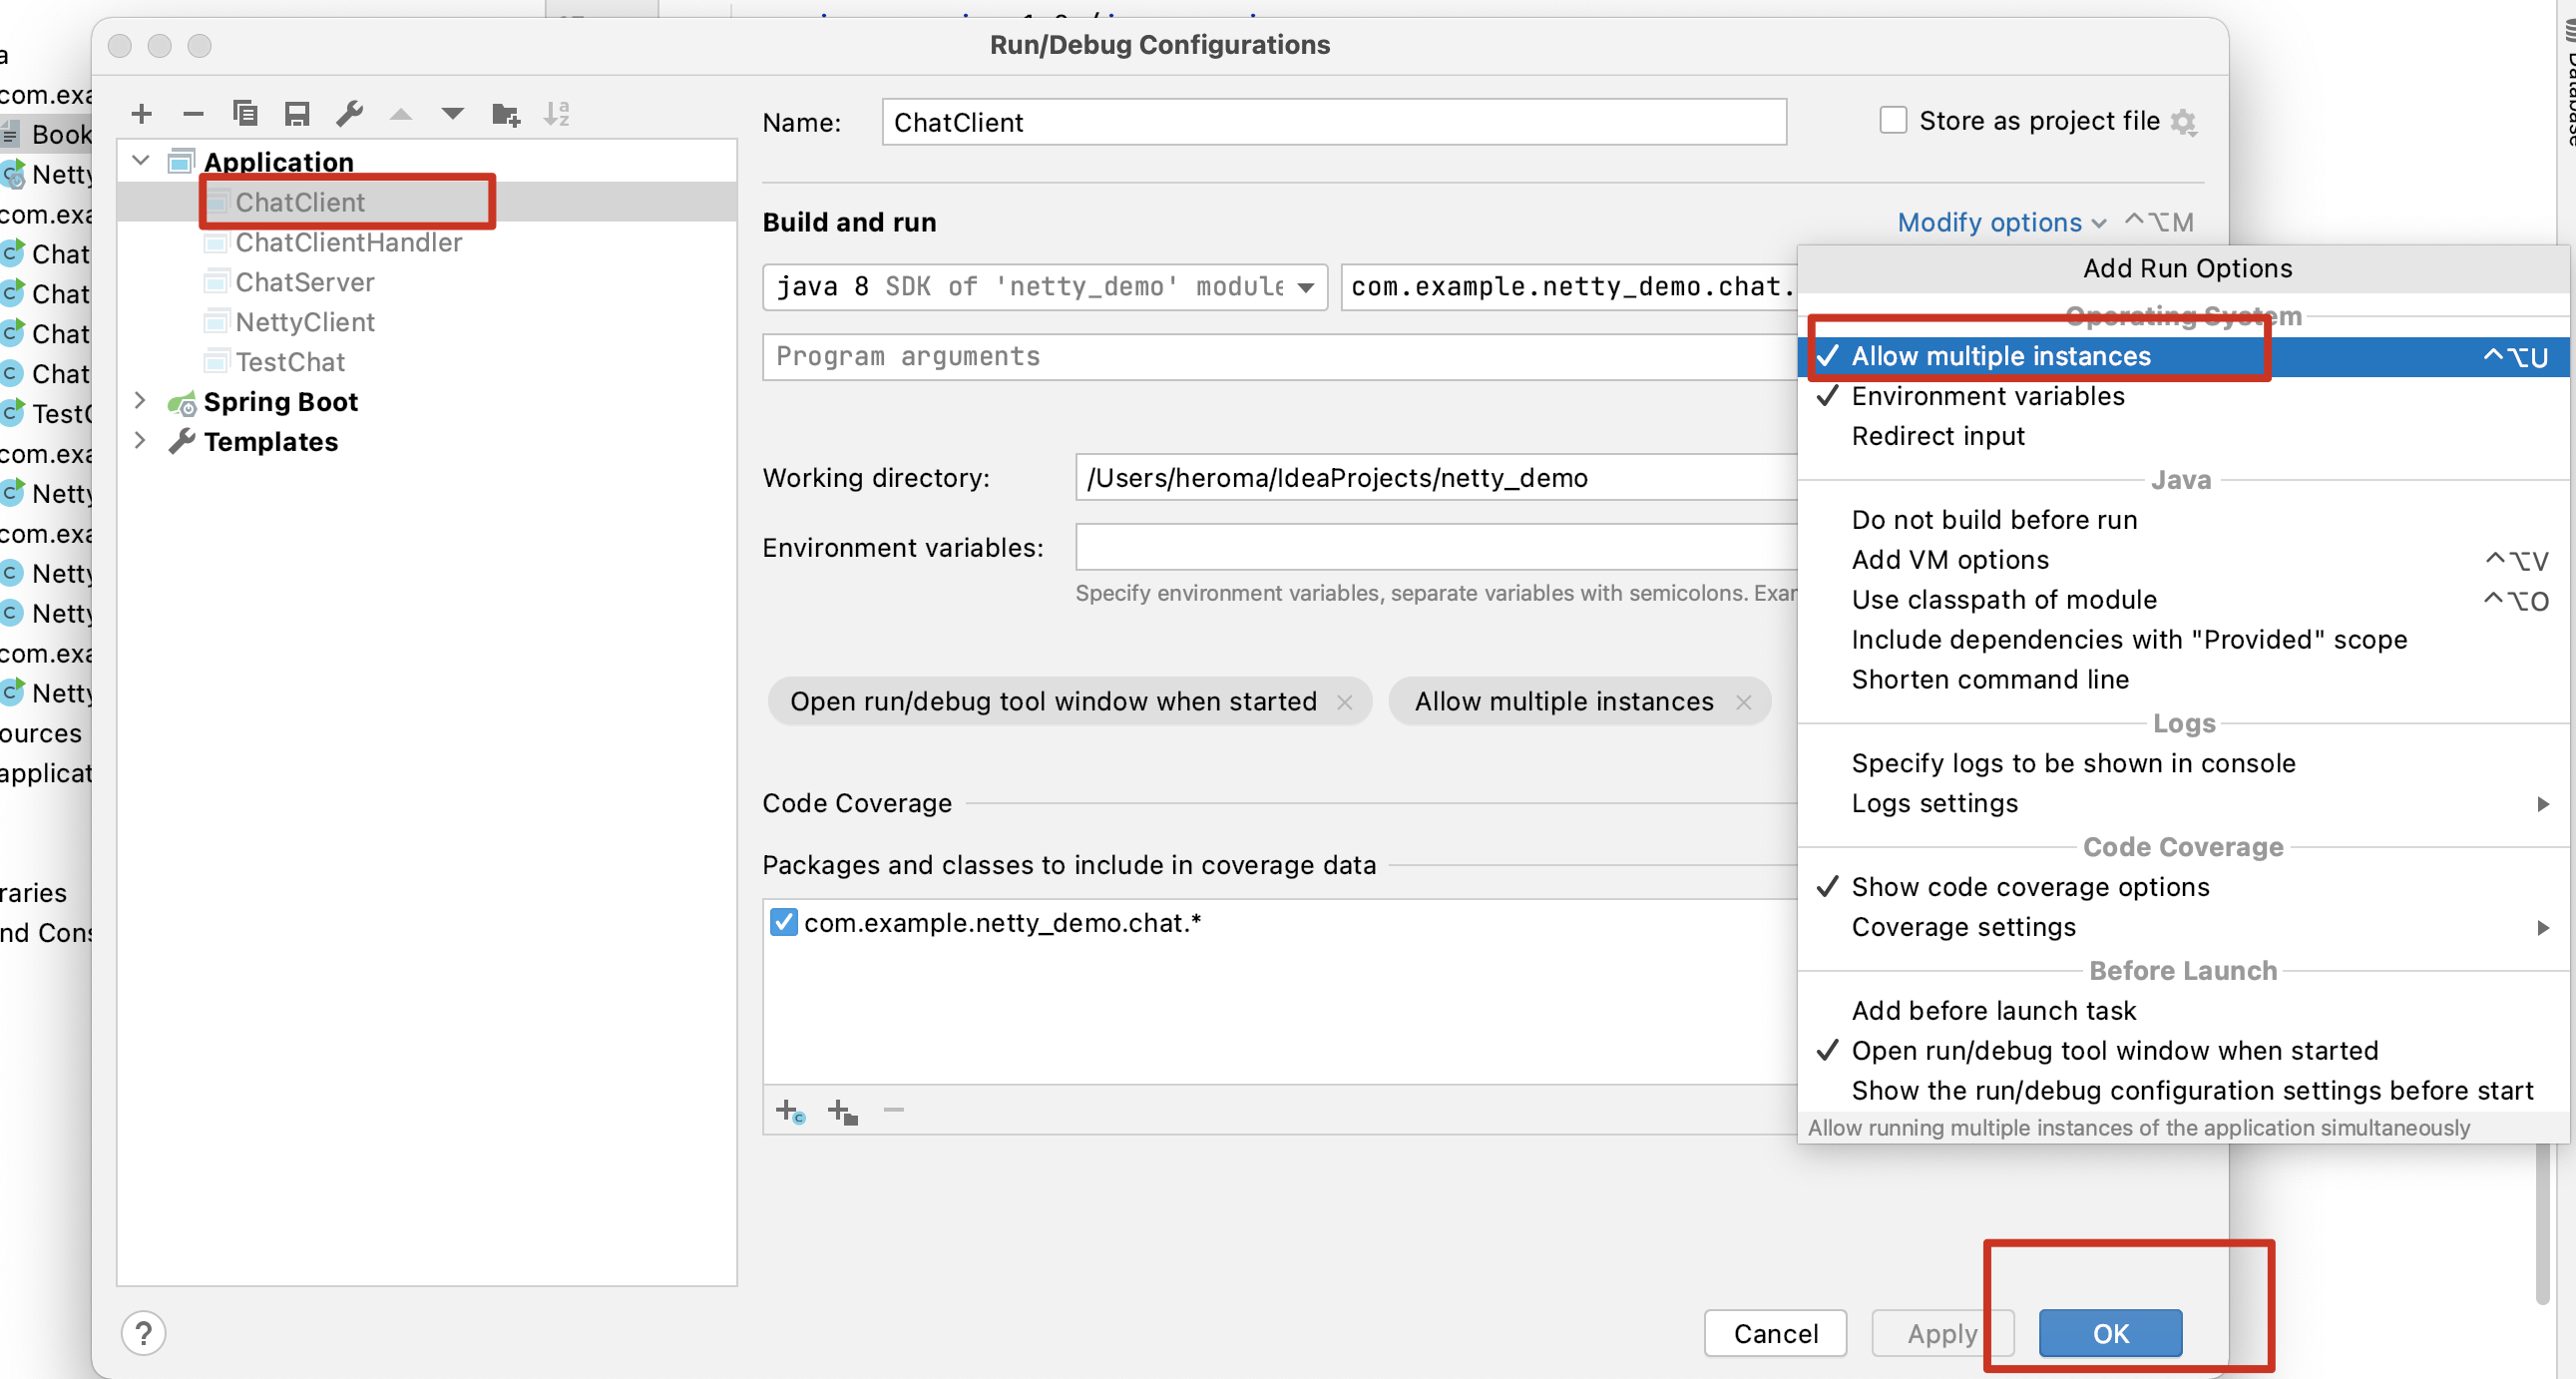Screen dimensions: 2576x1379
Task: Collapse the Application tree node
Action: click(140, 161)
